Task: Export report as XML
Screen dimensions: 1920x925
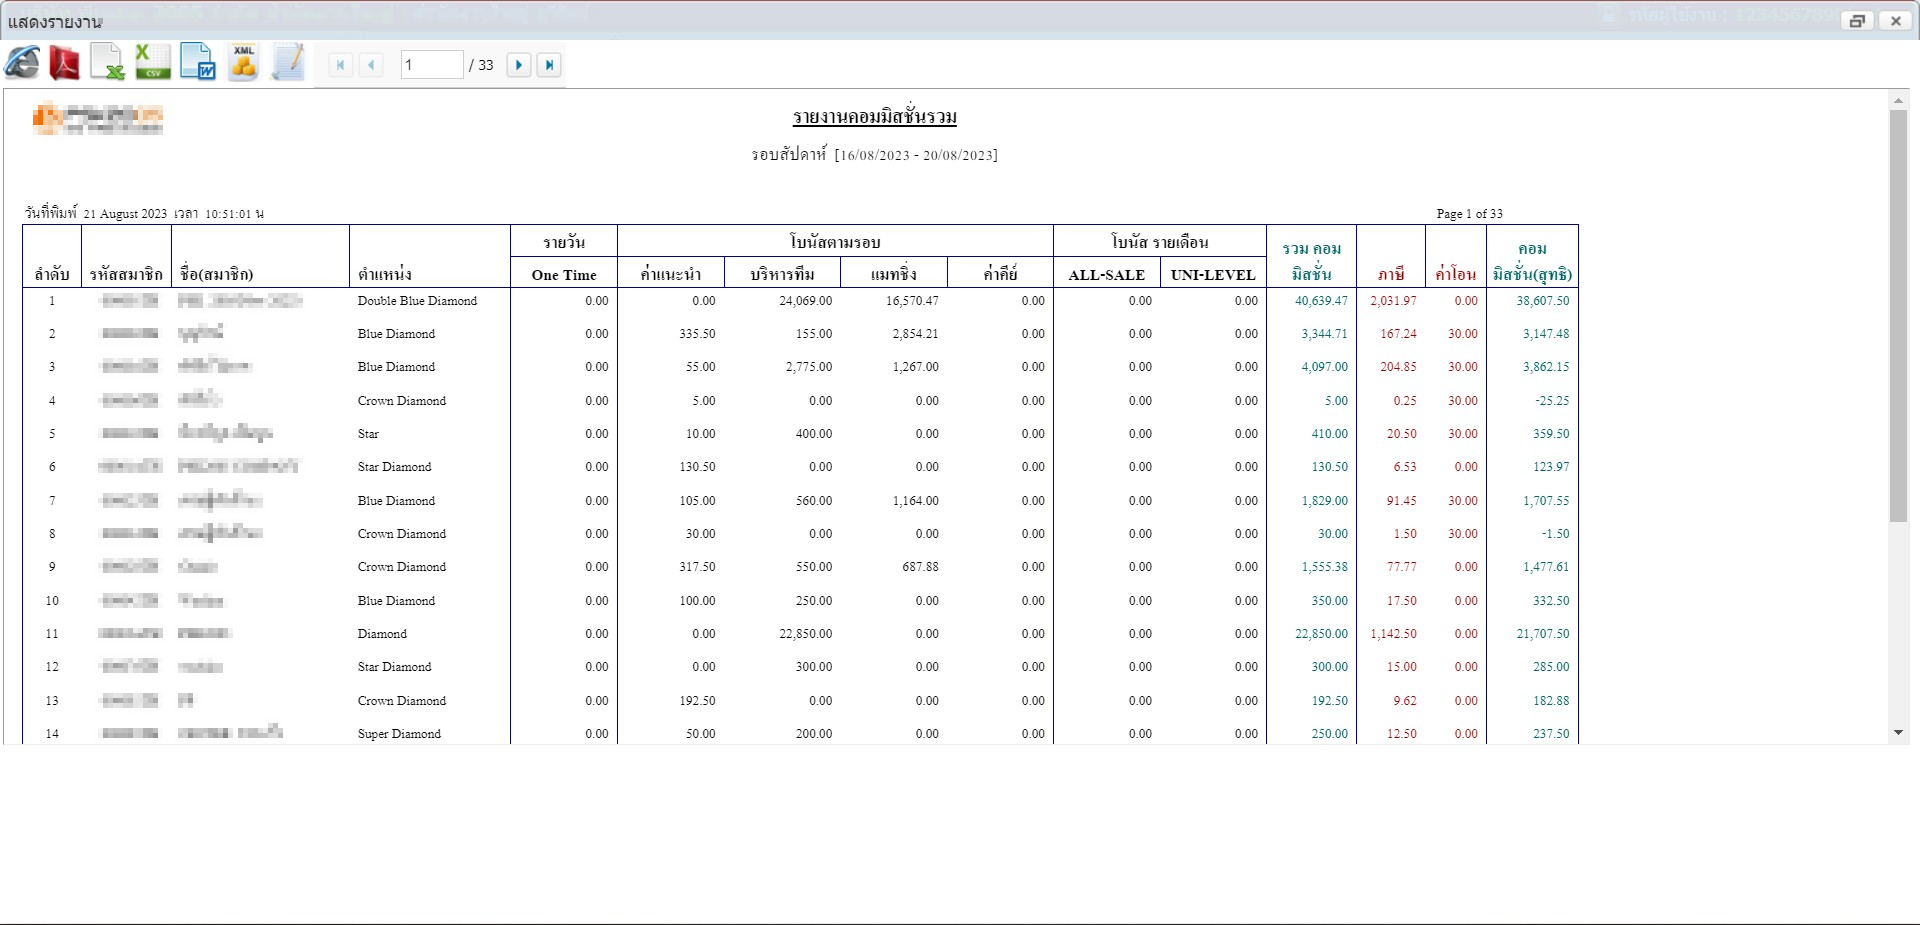Action: click(x=243, y=64)
